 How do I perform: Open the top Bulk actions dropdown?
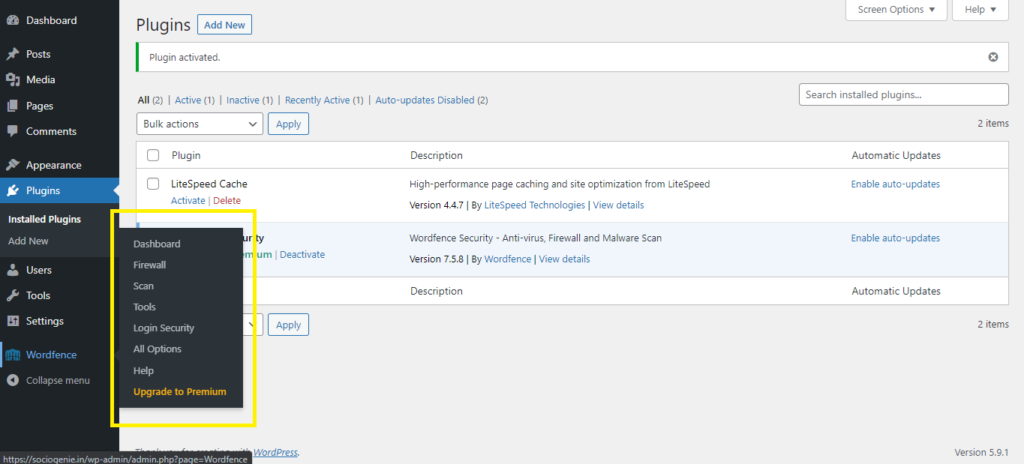[199, 124]
